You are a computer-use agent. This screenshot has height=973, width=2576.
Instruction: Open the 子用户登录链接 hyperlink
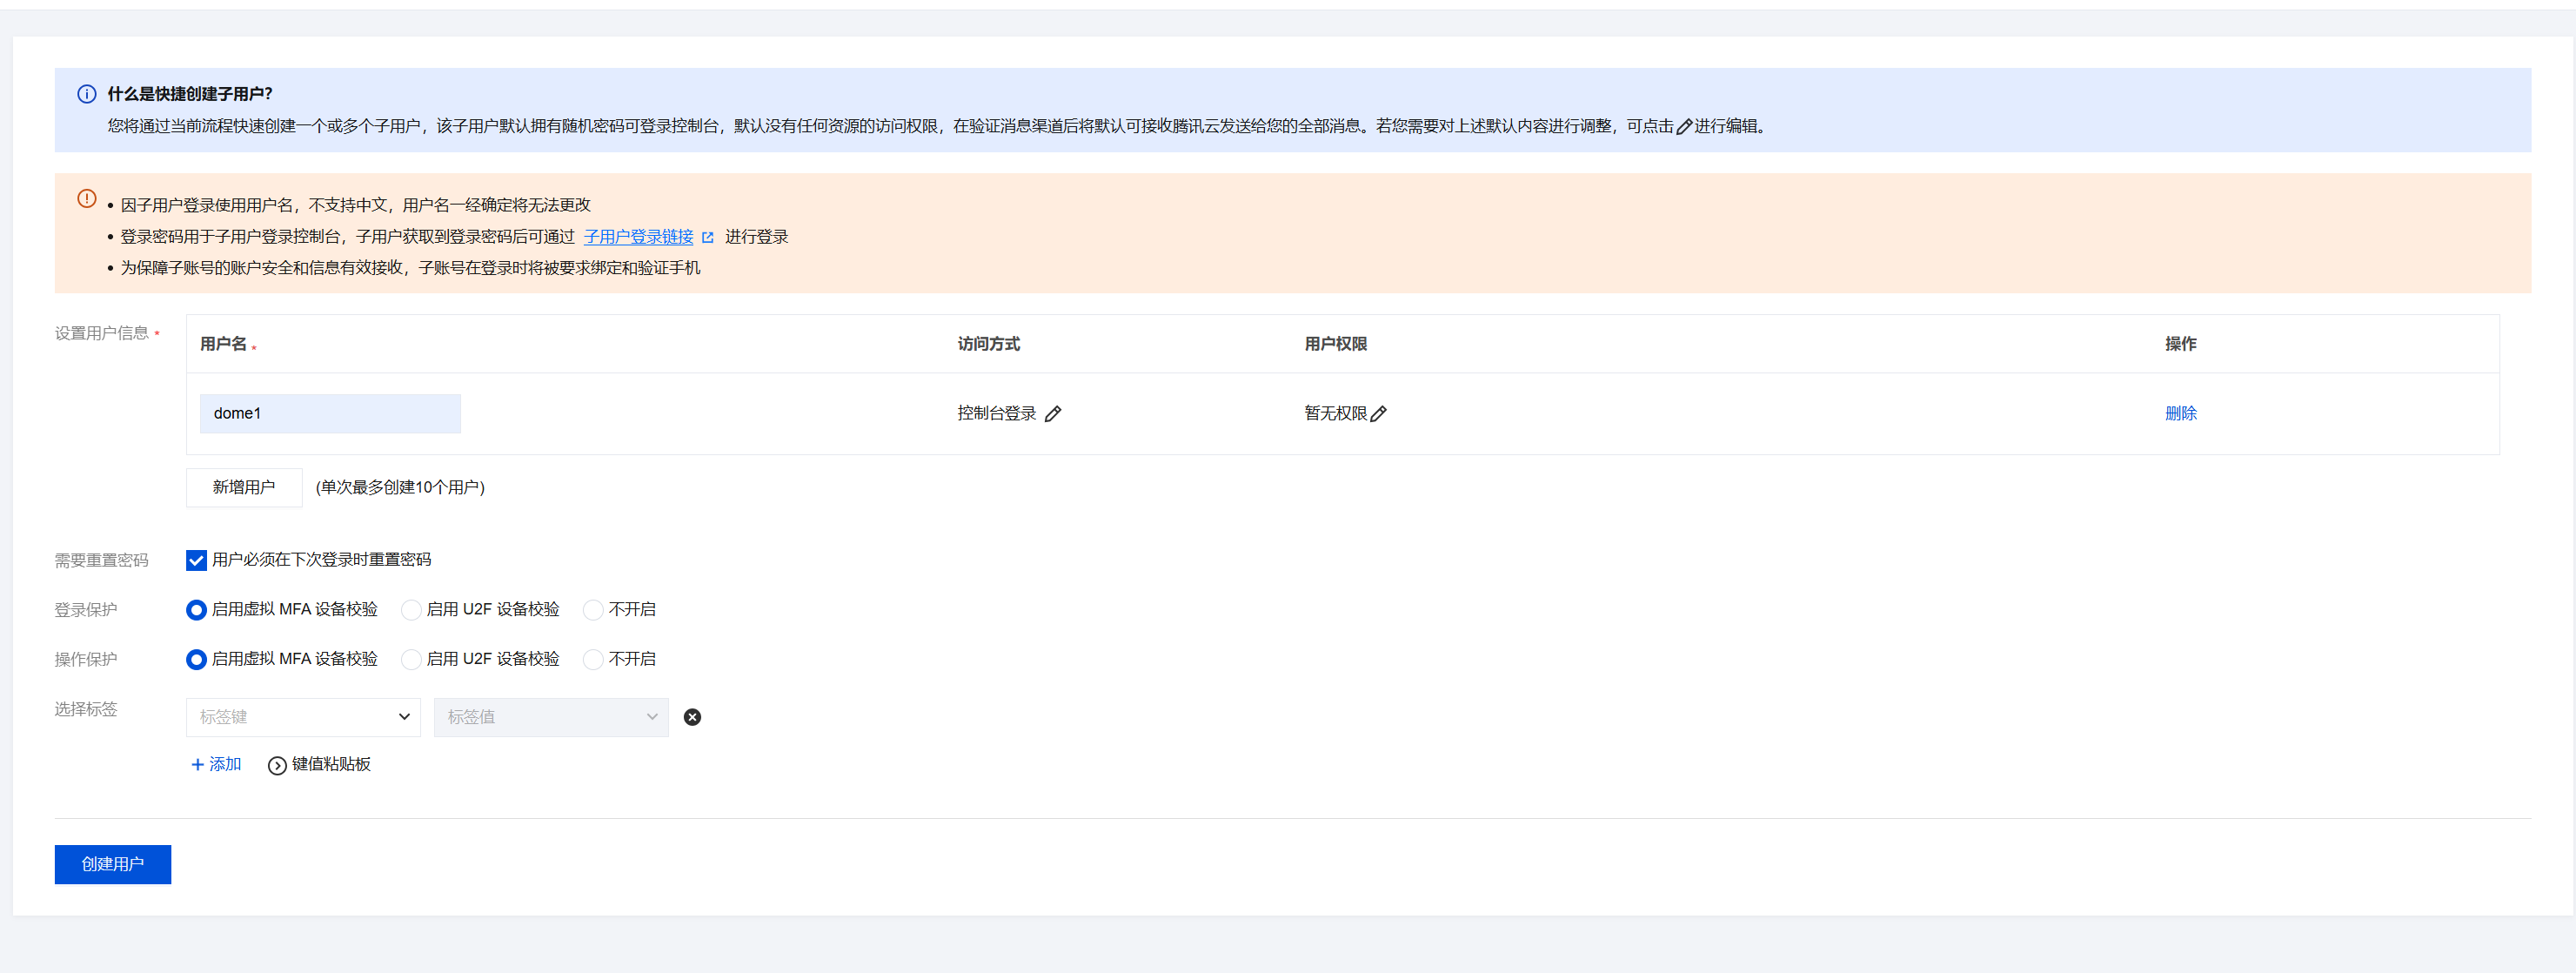coord(638,237)
